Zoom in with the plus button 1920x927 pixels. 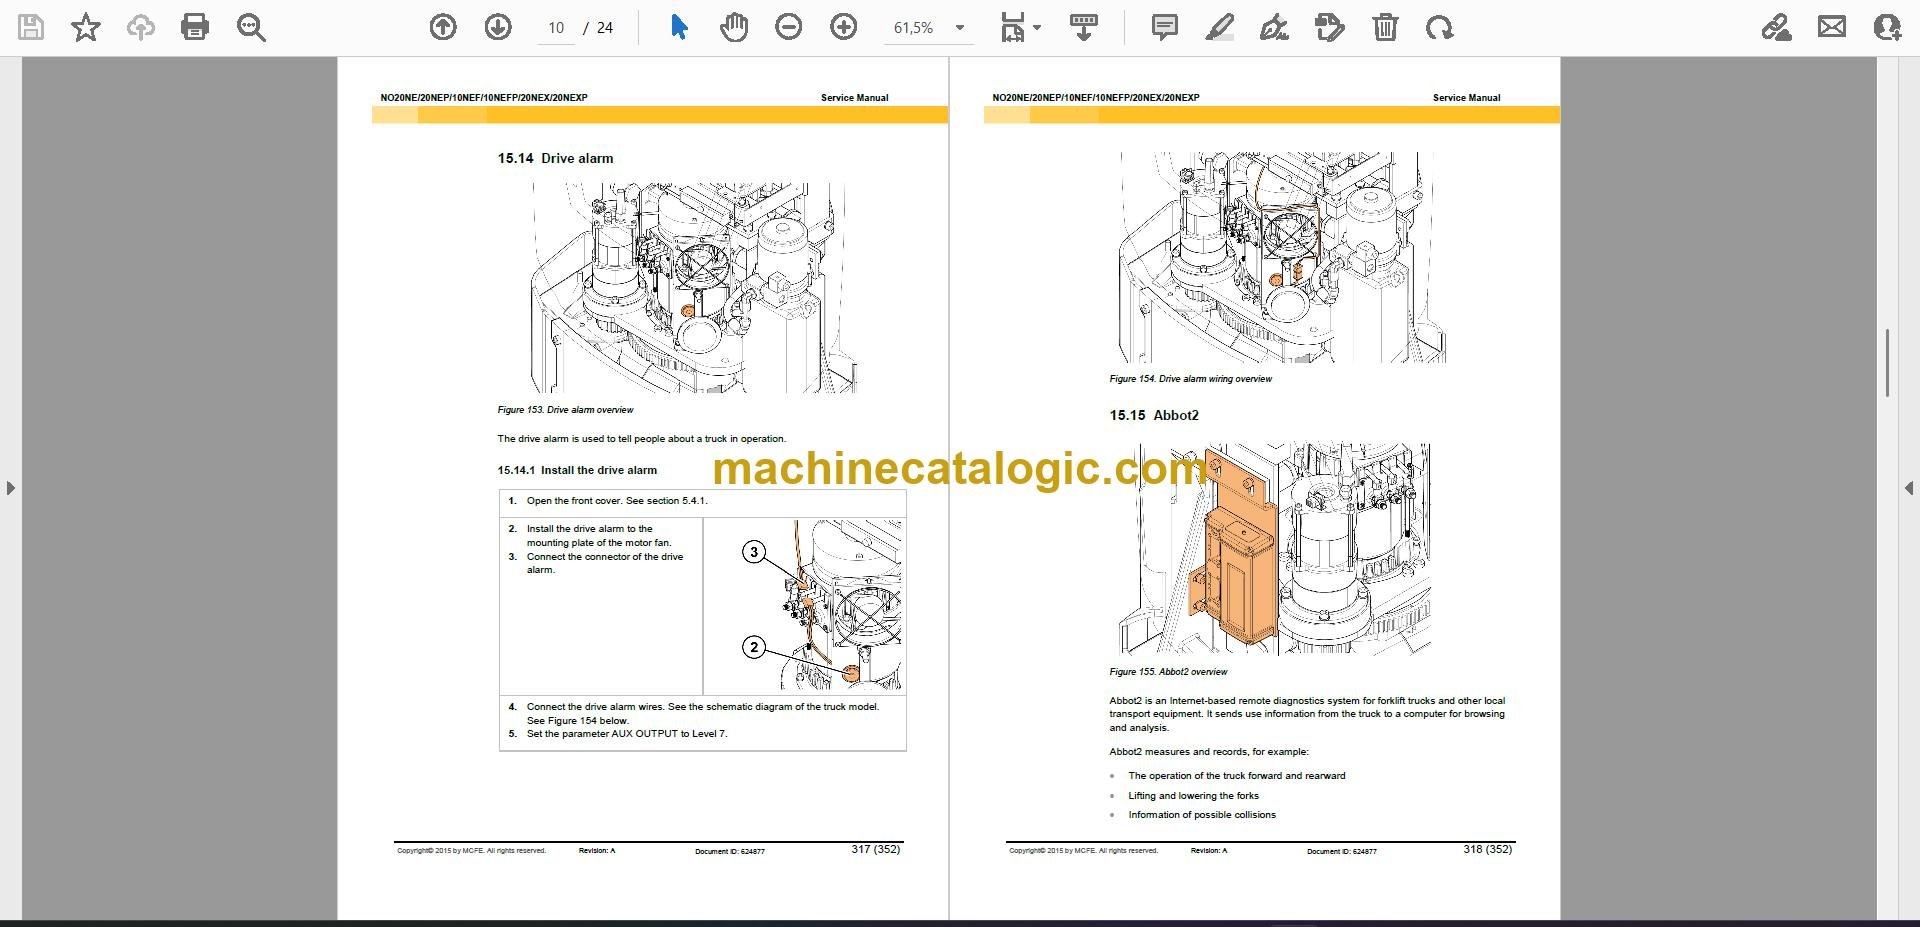(844, 27)
